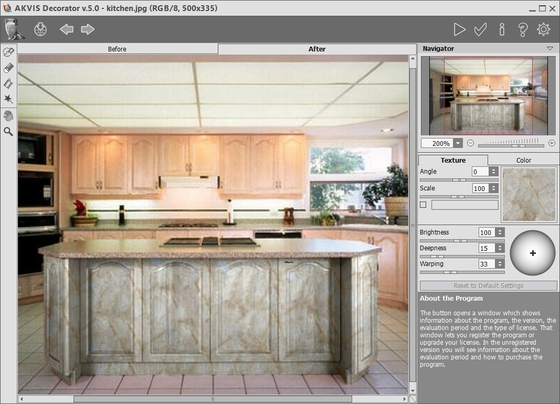Collapse the Navigator panel arrow

point(550,48)
